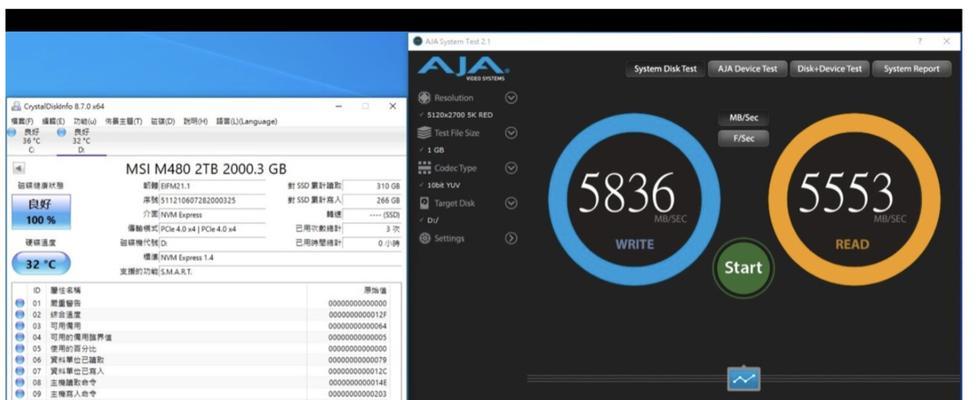Click the AJA System Test title bar icon
Viewport: 978px width, 400px height.
[x=417, y=41]
